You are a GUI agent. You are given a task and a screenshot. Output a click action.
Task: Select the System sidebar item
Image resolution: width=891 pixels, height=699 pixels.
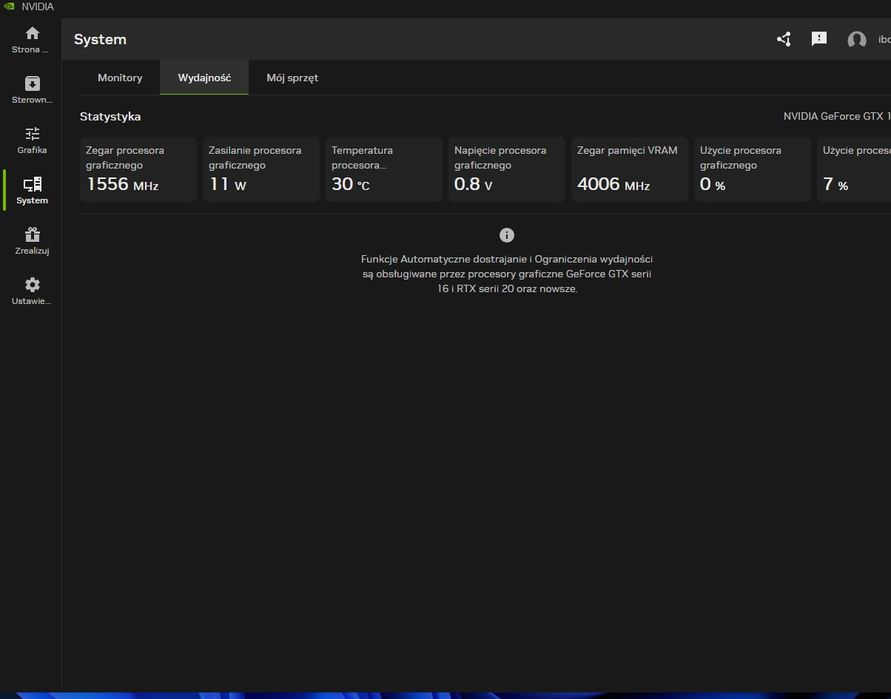tap(31, 190)
